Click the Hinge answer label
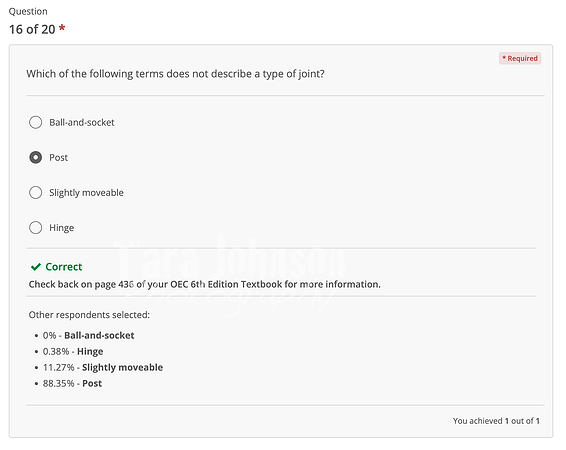The width and height of the screenshot is (566, 450). click(62, 228)
